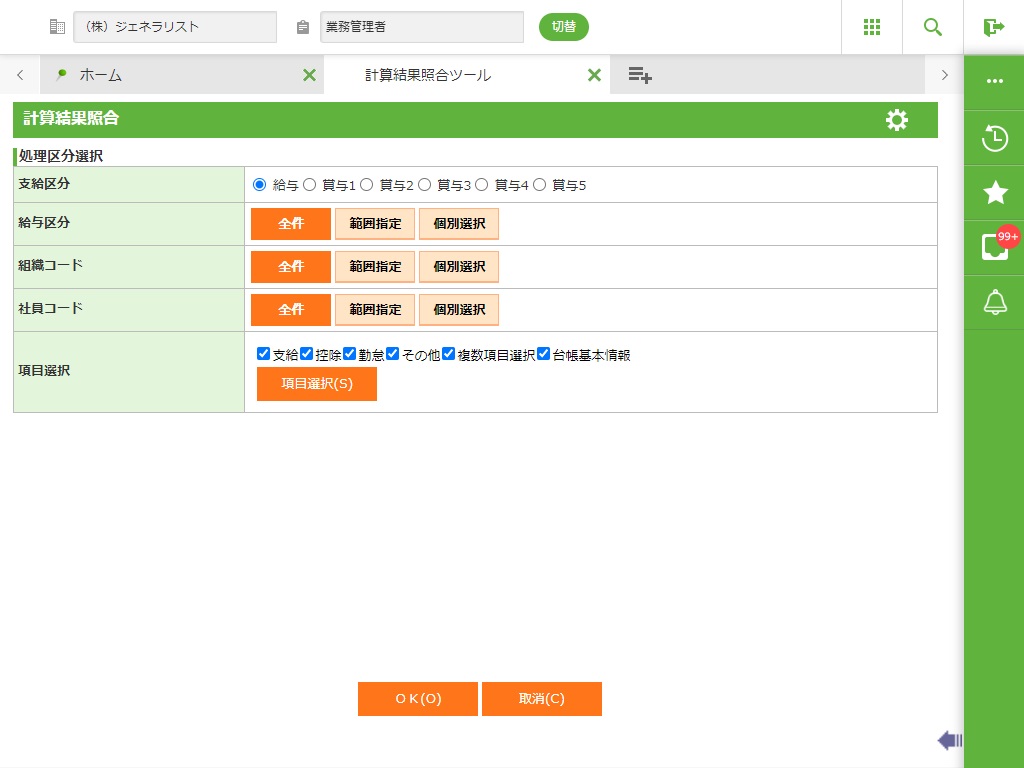Switch to the ホーム tab
Screen dimensions: 1024x768
coord(100,75)
